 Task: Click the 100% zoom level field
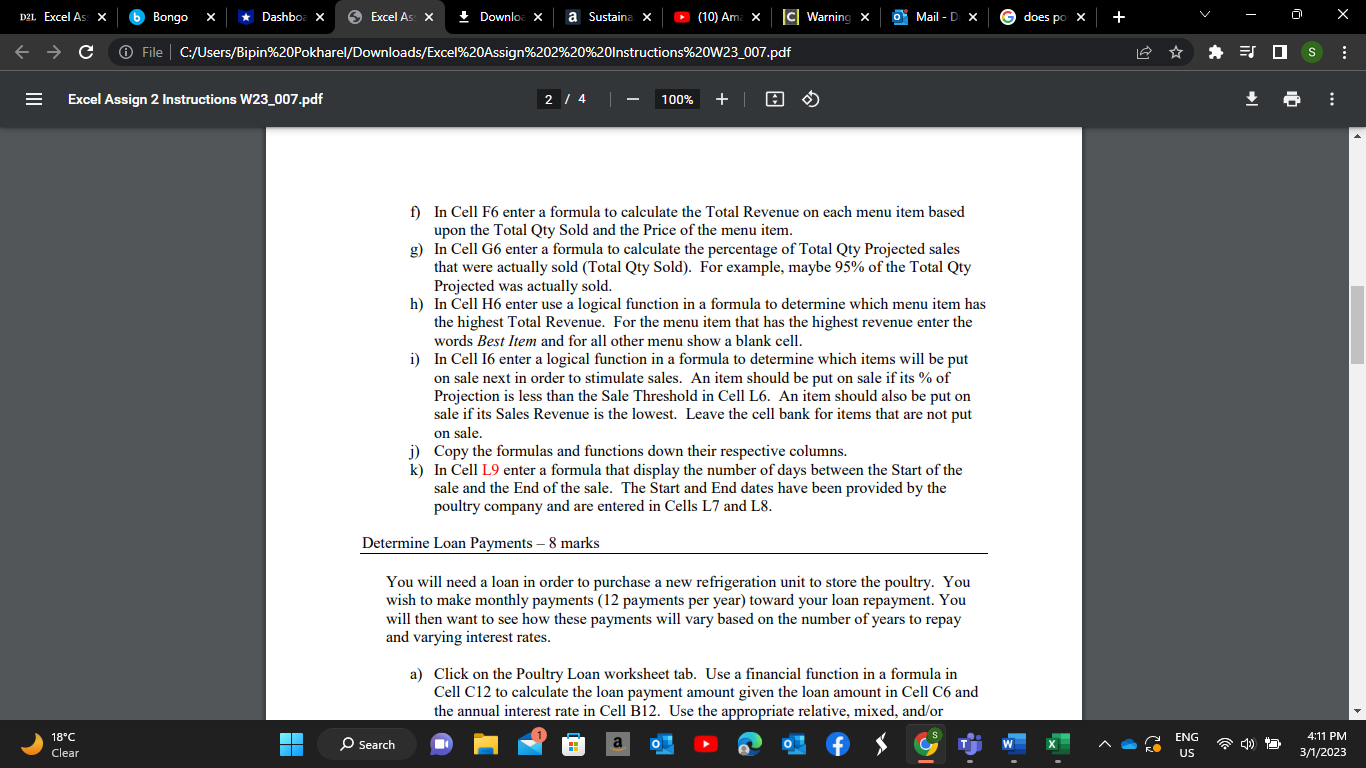click(677, 99)
